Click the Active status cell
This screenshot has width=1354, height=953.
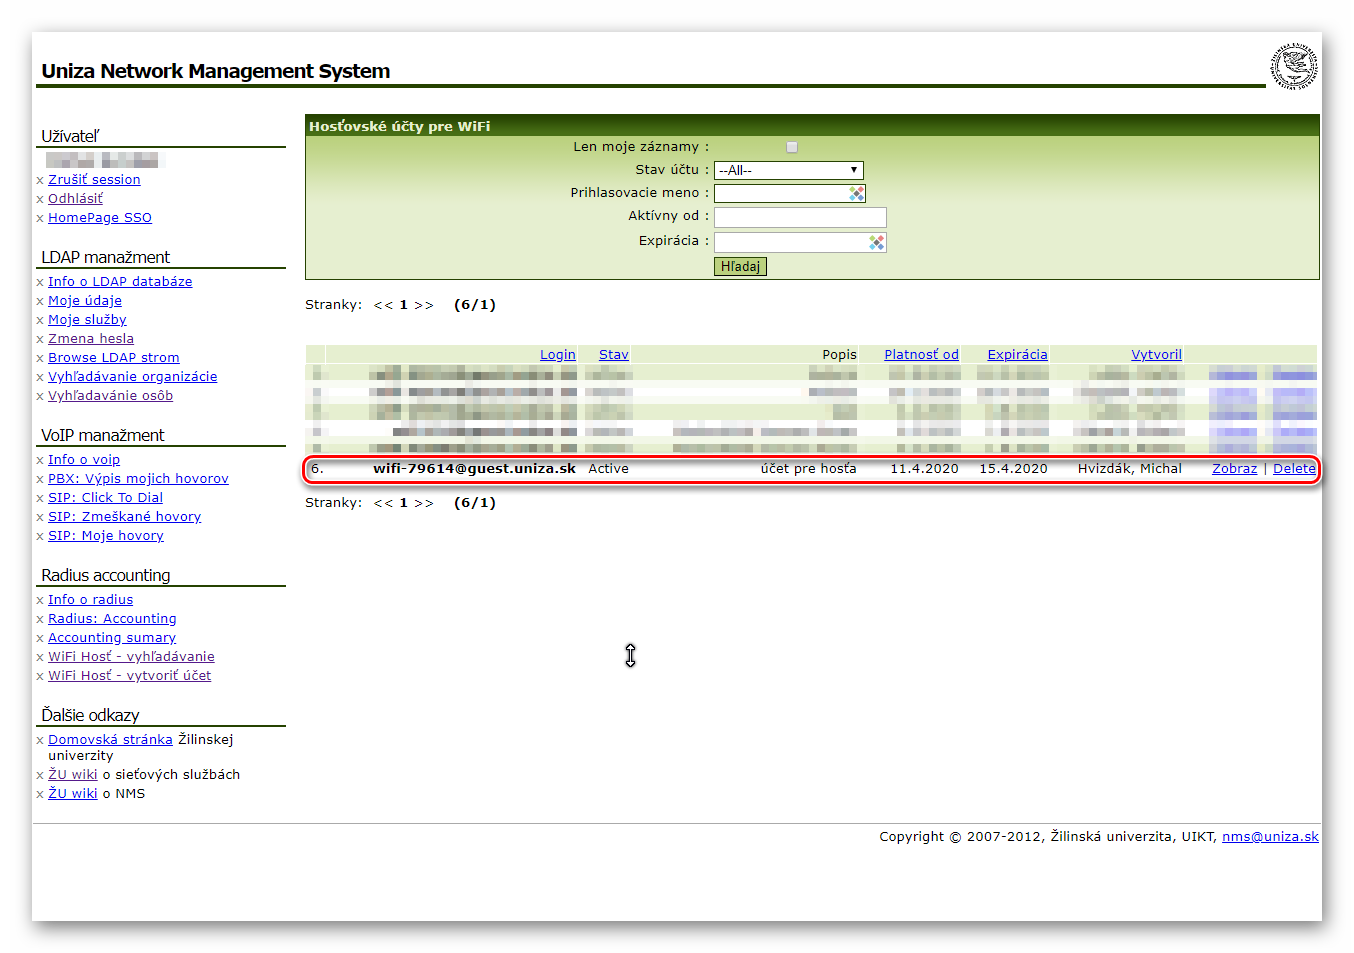(608, 469)
